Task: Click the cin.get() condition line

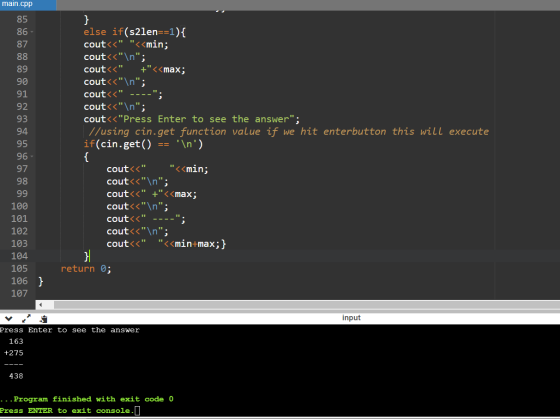Action: click(143, 144)
